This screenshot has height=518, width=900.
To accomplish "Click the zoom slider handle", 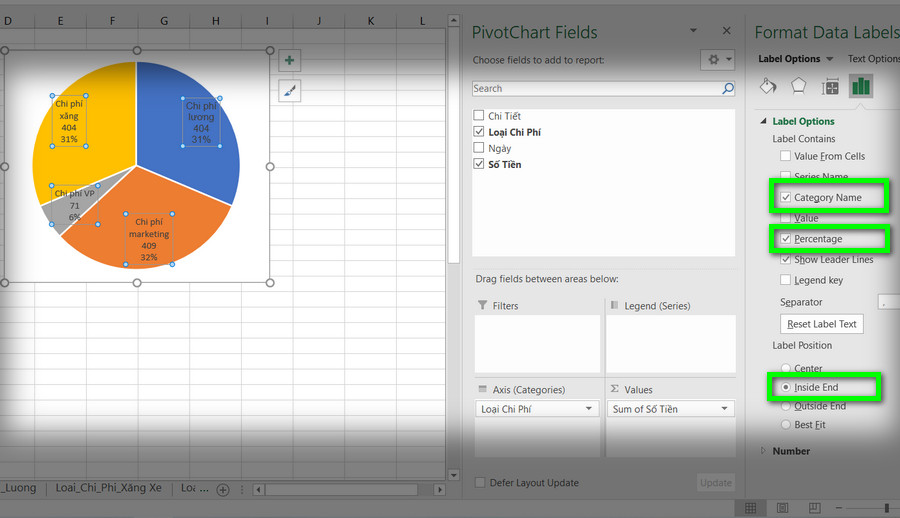I will (x=887, y=508).
